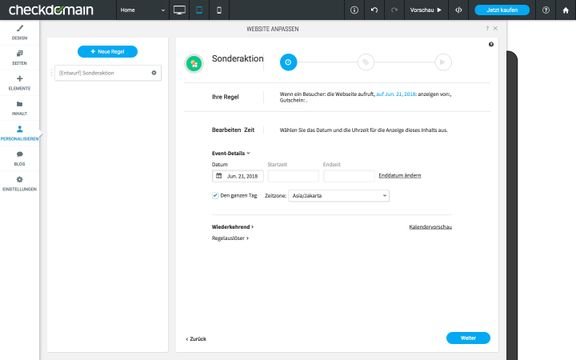Viewport: 576px width, 360px height.
Task: Click the Neue Regel button
Action: click(108, 51)
